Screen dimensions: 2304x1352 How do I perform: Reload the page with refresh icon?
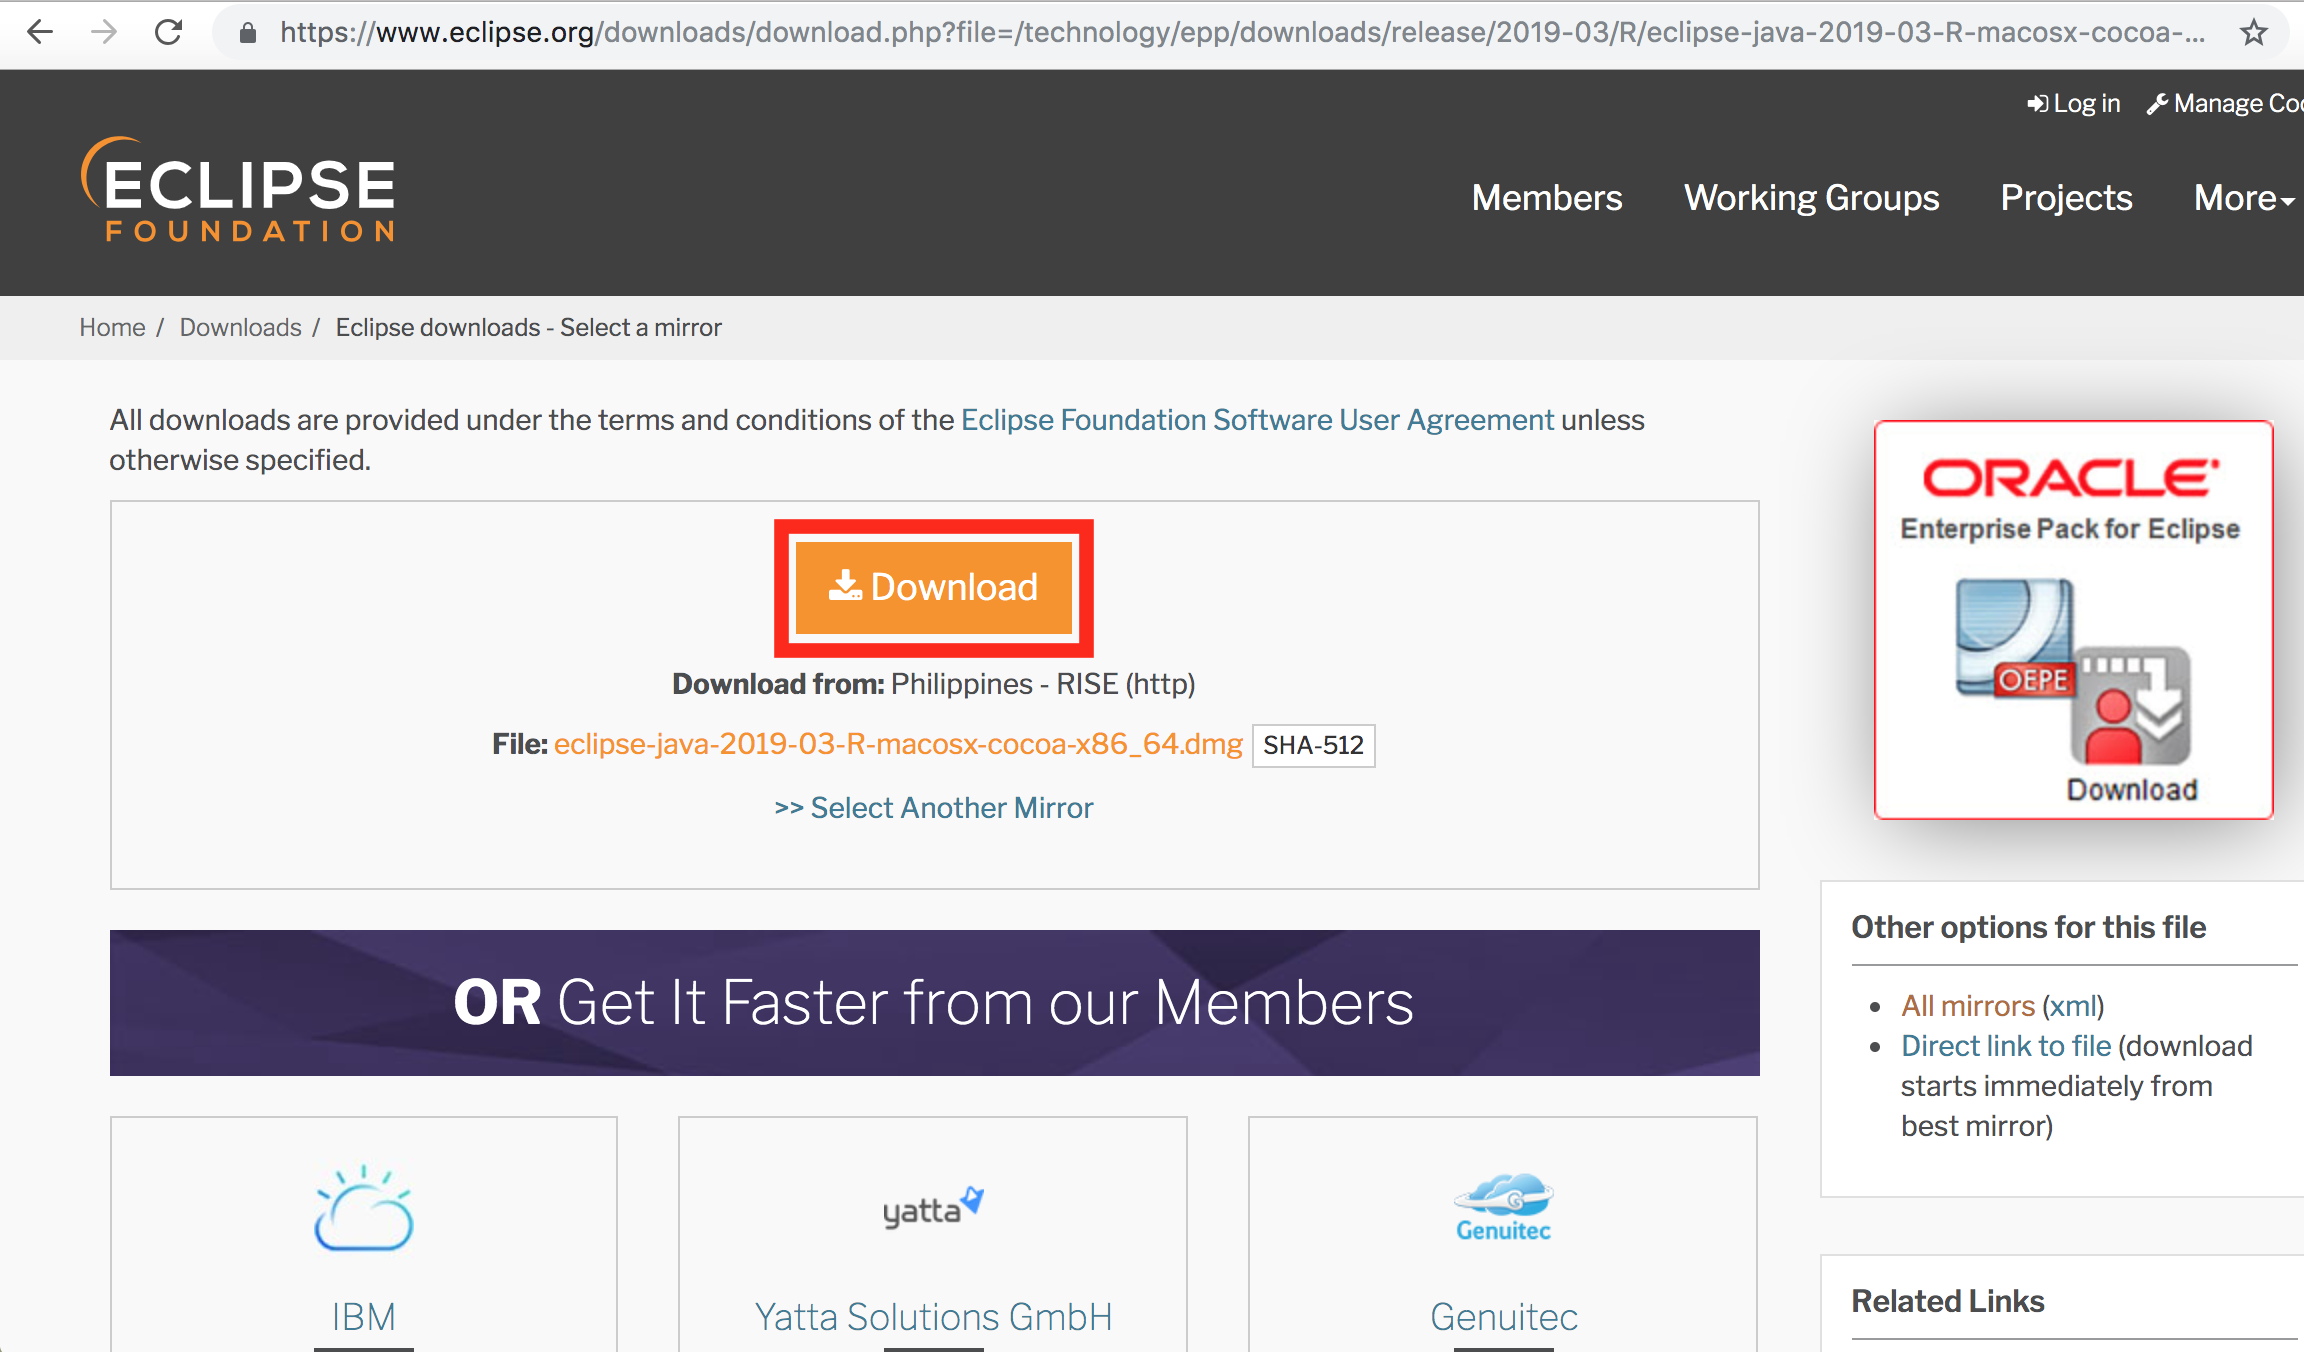coord(168,32)
